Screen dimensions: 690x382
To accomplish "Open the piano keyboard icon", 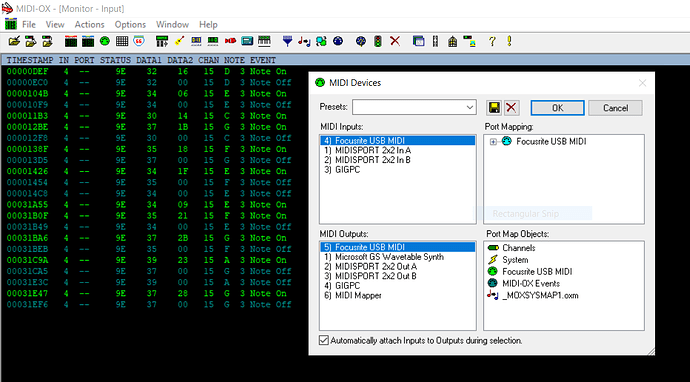I will (x=264, y=41).
